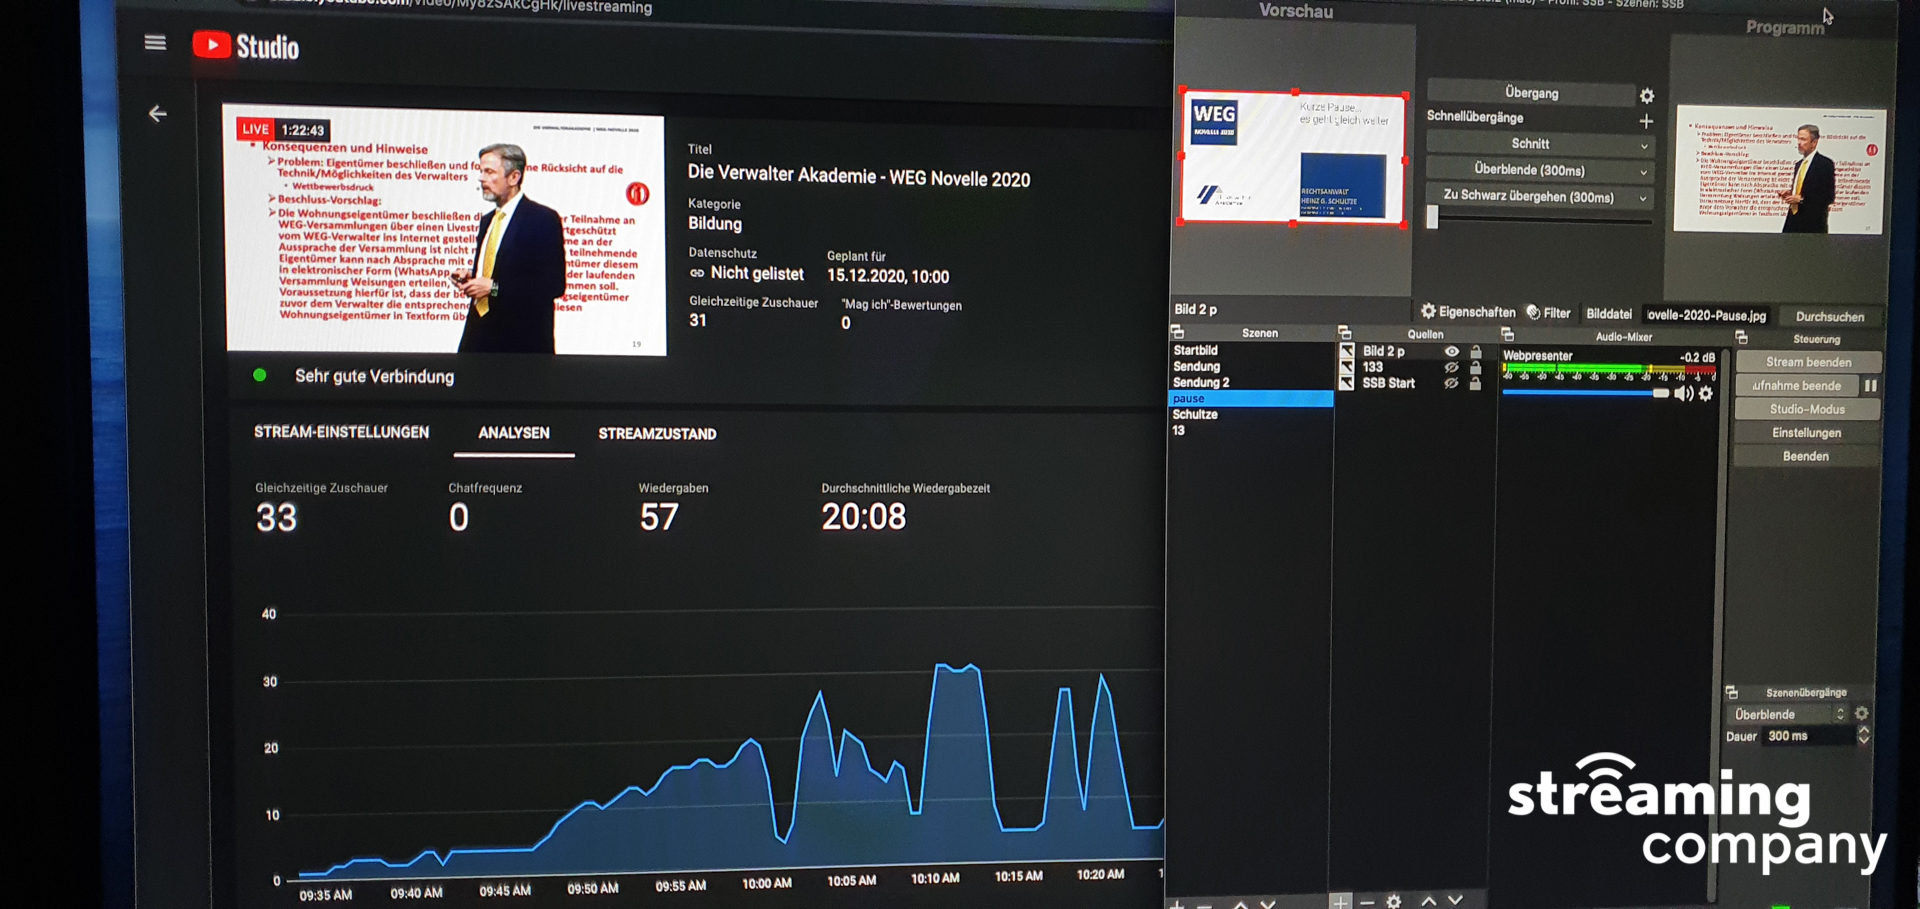Remove selected source with minus icon
The image size is (1920, 909).
(1367, 902)
